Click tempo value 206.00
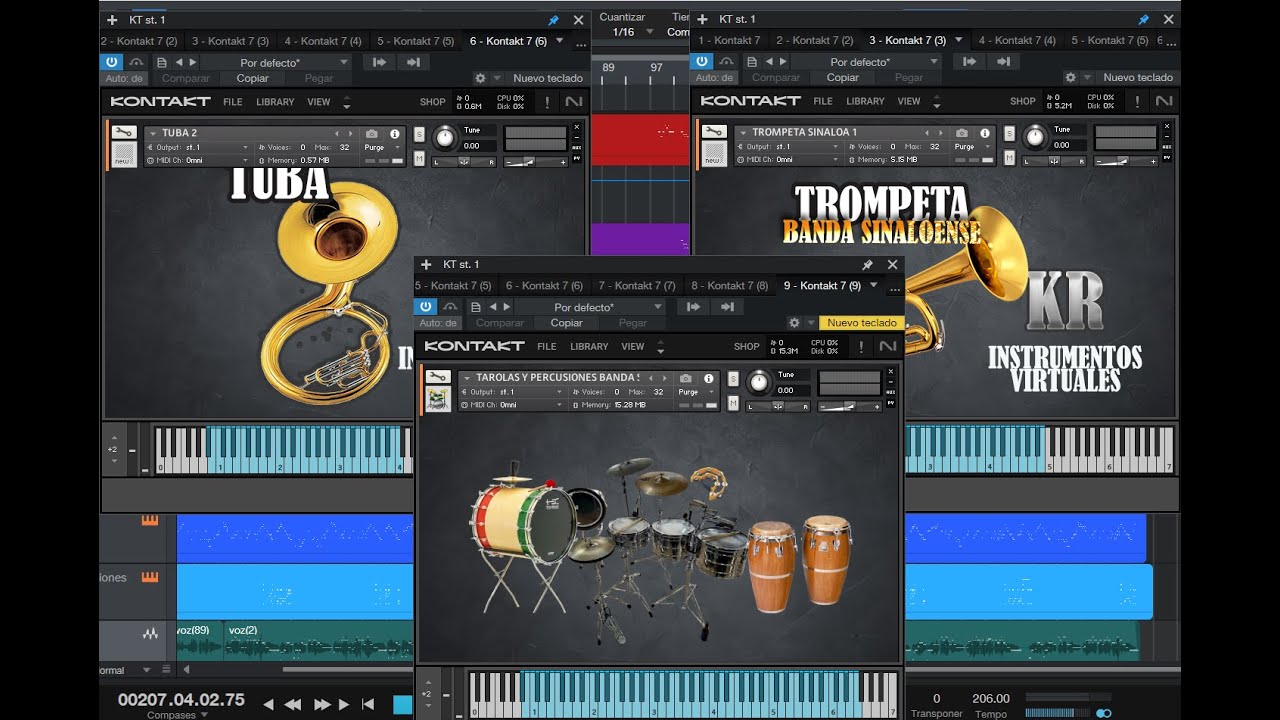The height and width of the screenshot is (720, 1280). click(x=991, y=699)
